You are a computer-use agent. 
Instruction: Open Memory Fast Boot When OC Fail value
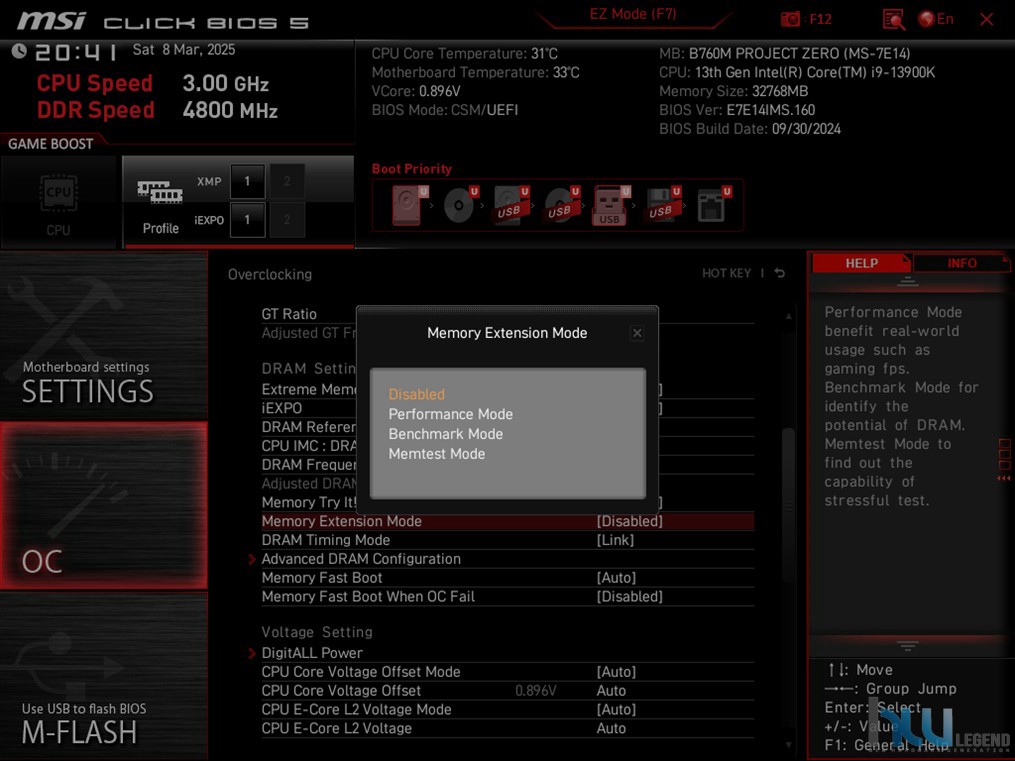pyautogui.click(x=629, y=597)
